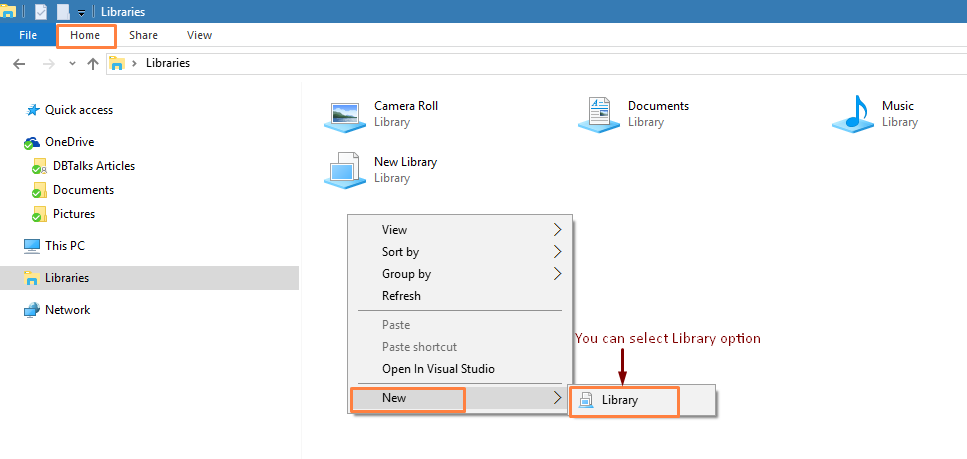Open the Camera Roll library icon

pos(345,114)
